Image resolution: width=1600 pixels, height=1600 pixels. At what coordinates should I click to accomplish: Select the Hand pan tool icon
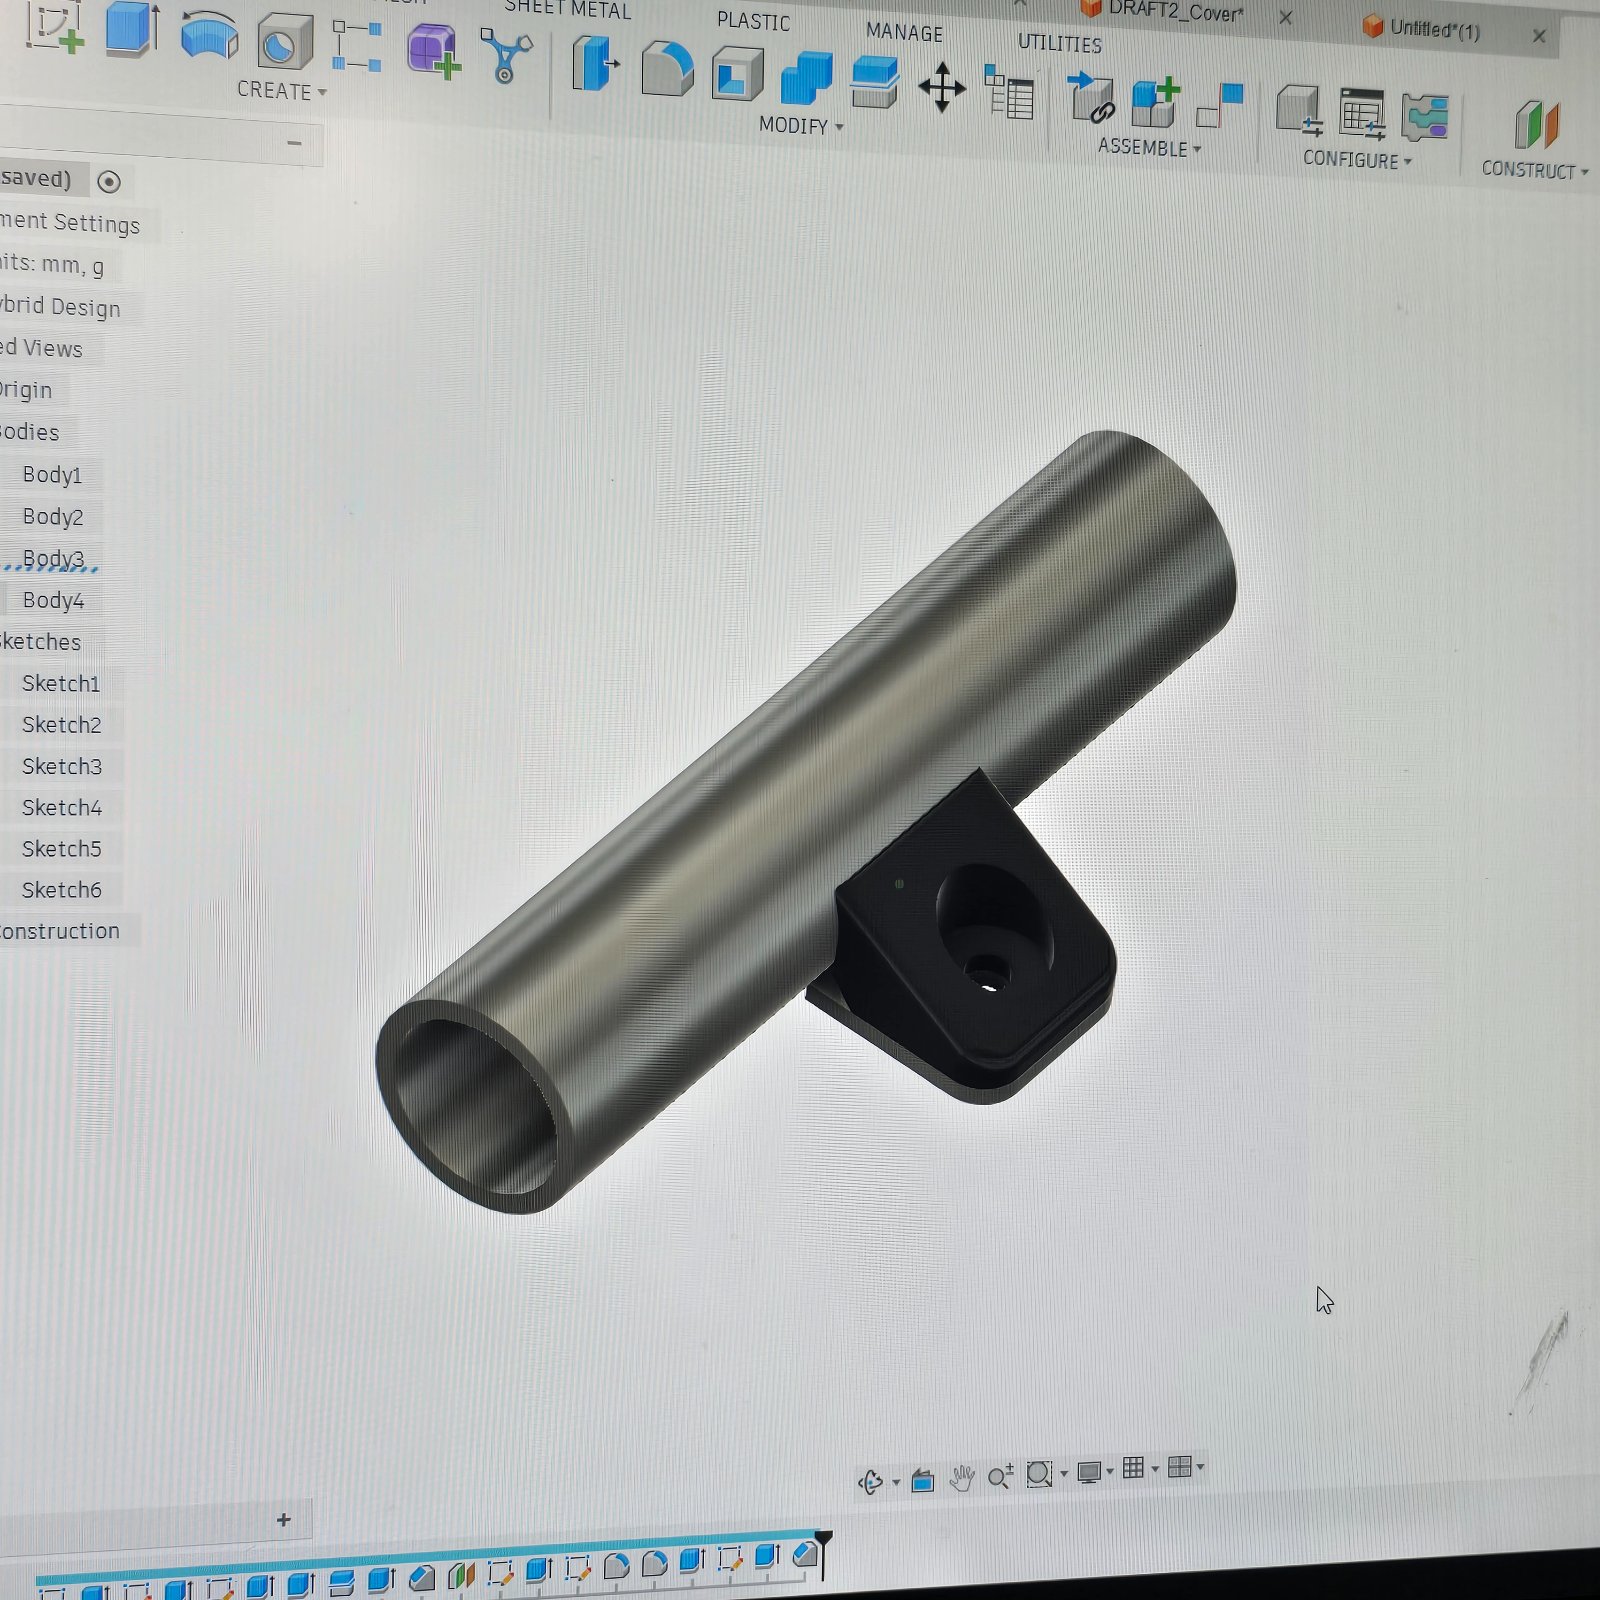[x=962, y=1477]
